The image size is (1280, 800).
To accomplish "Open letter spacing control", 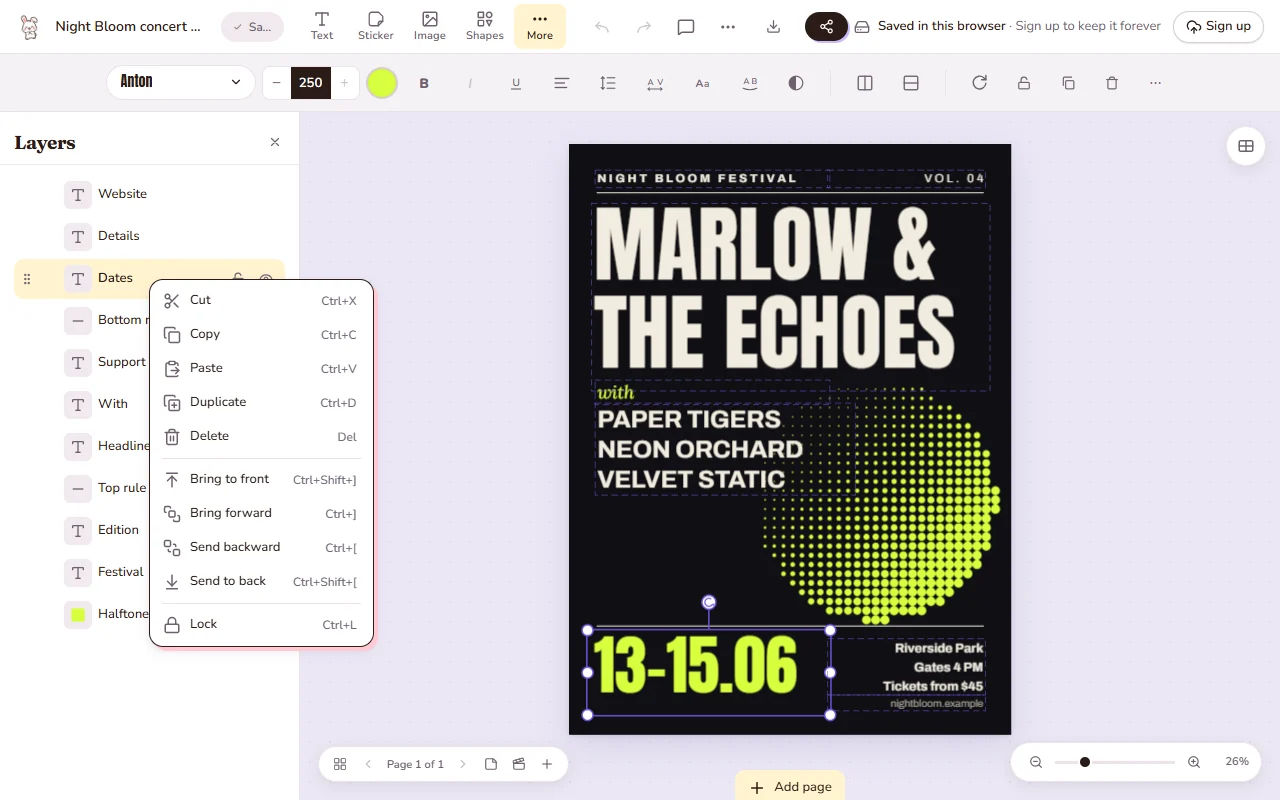I will [655, 83].
